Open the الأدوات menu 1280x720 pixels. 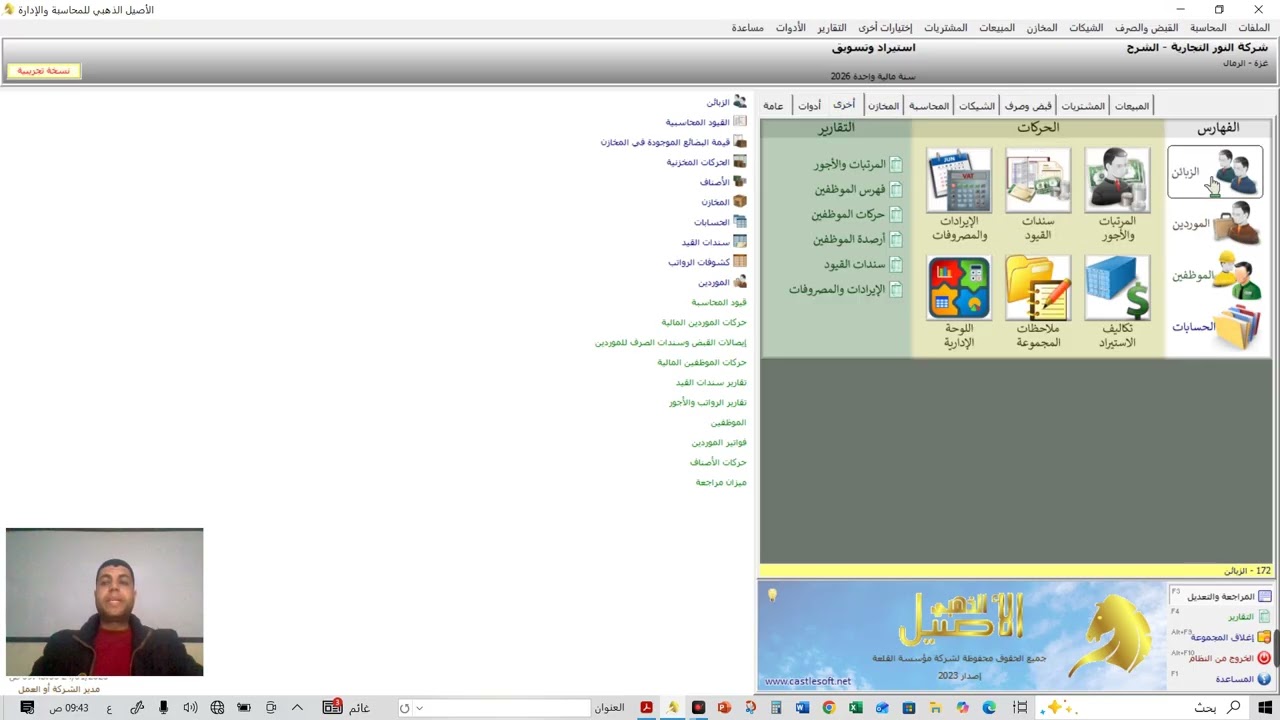pos(791,28)
